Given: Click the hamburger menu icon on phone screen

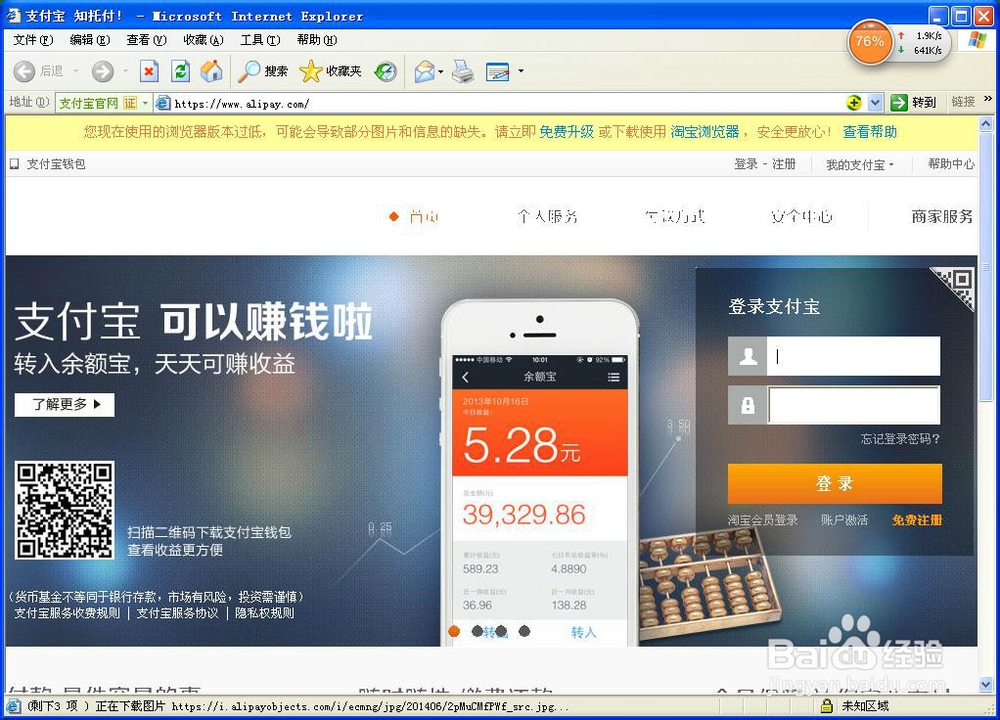Looking at the screenshot, I should point(614,377).
